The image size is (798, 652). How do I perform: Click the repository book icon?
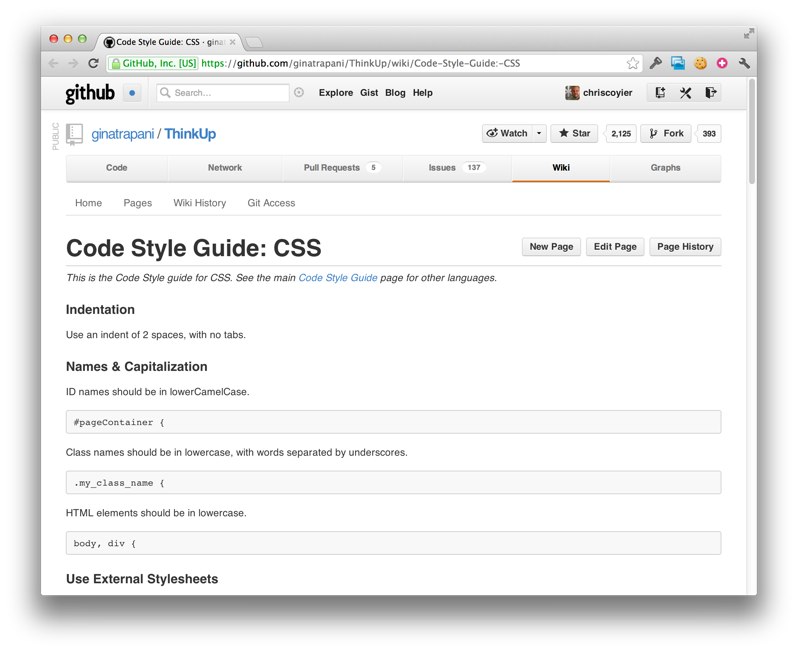(74, 135)
